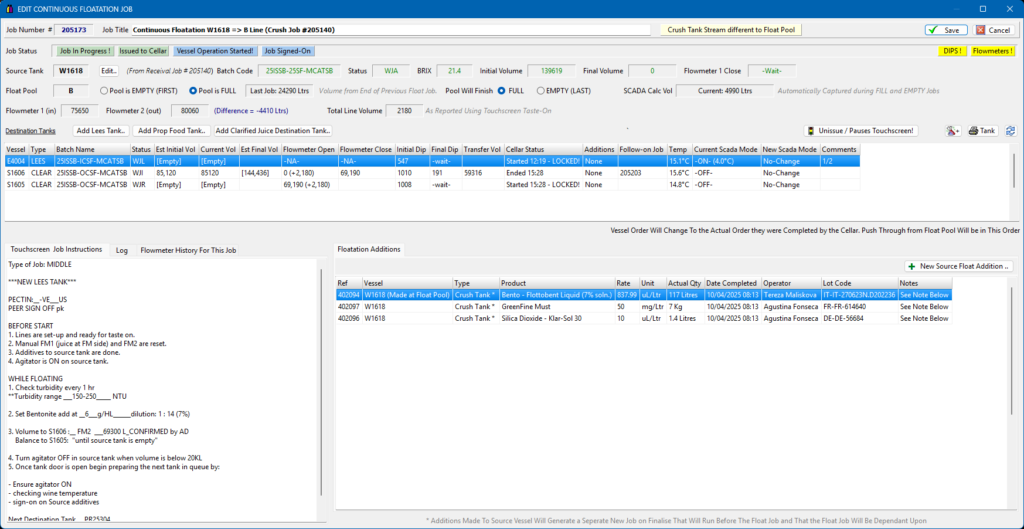1024x529 pixels.
Task: Select the S1606 CLEAR vessel row
Action: pyautogui.click(x=432, y=172)
